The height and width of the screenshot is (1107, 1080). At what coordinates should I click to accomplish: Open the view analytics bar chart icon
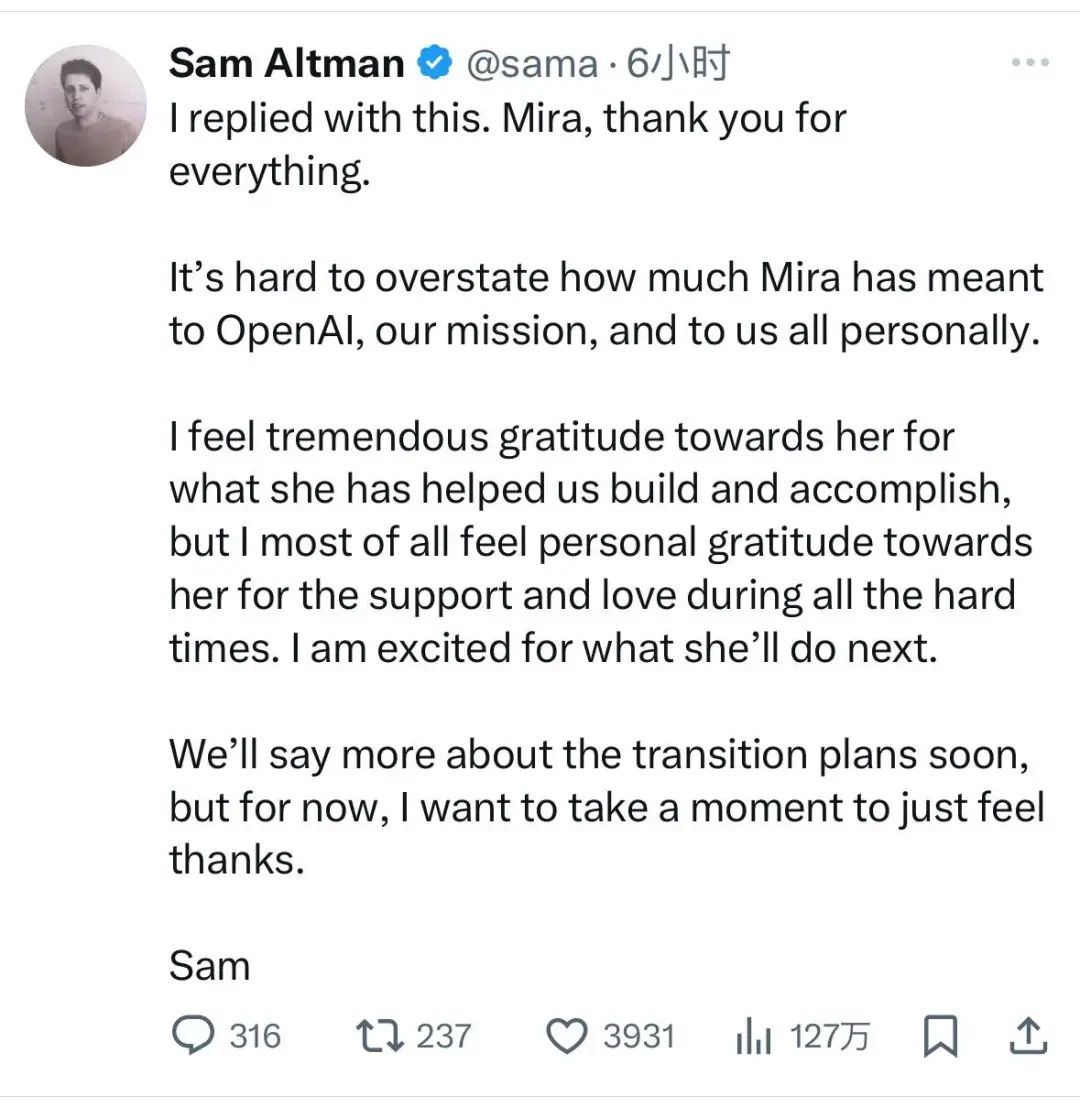click(752, 1038)
